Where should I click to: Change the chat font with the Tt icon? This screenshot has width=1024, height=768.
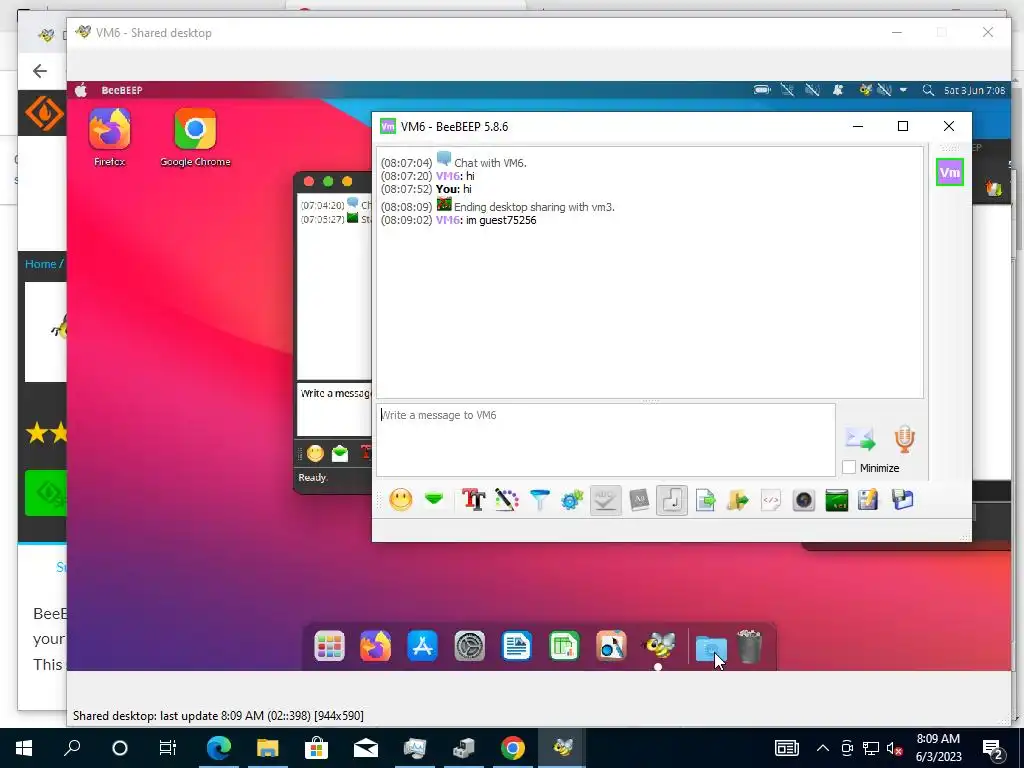click(473, 500)
